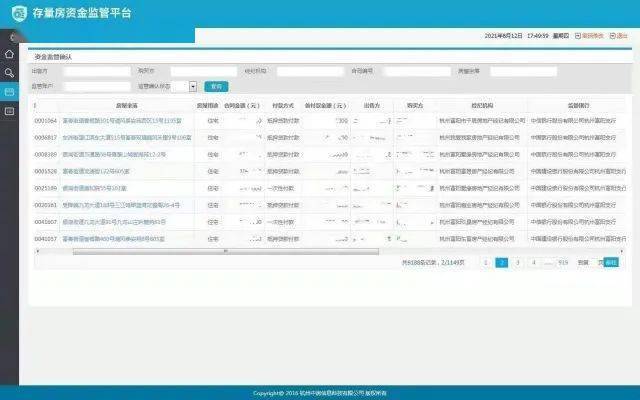Go to page 3 in pagination

coord(518,262)
